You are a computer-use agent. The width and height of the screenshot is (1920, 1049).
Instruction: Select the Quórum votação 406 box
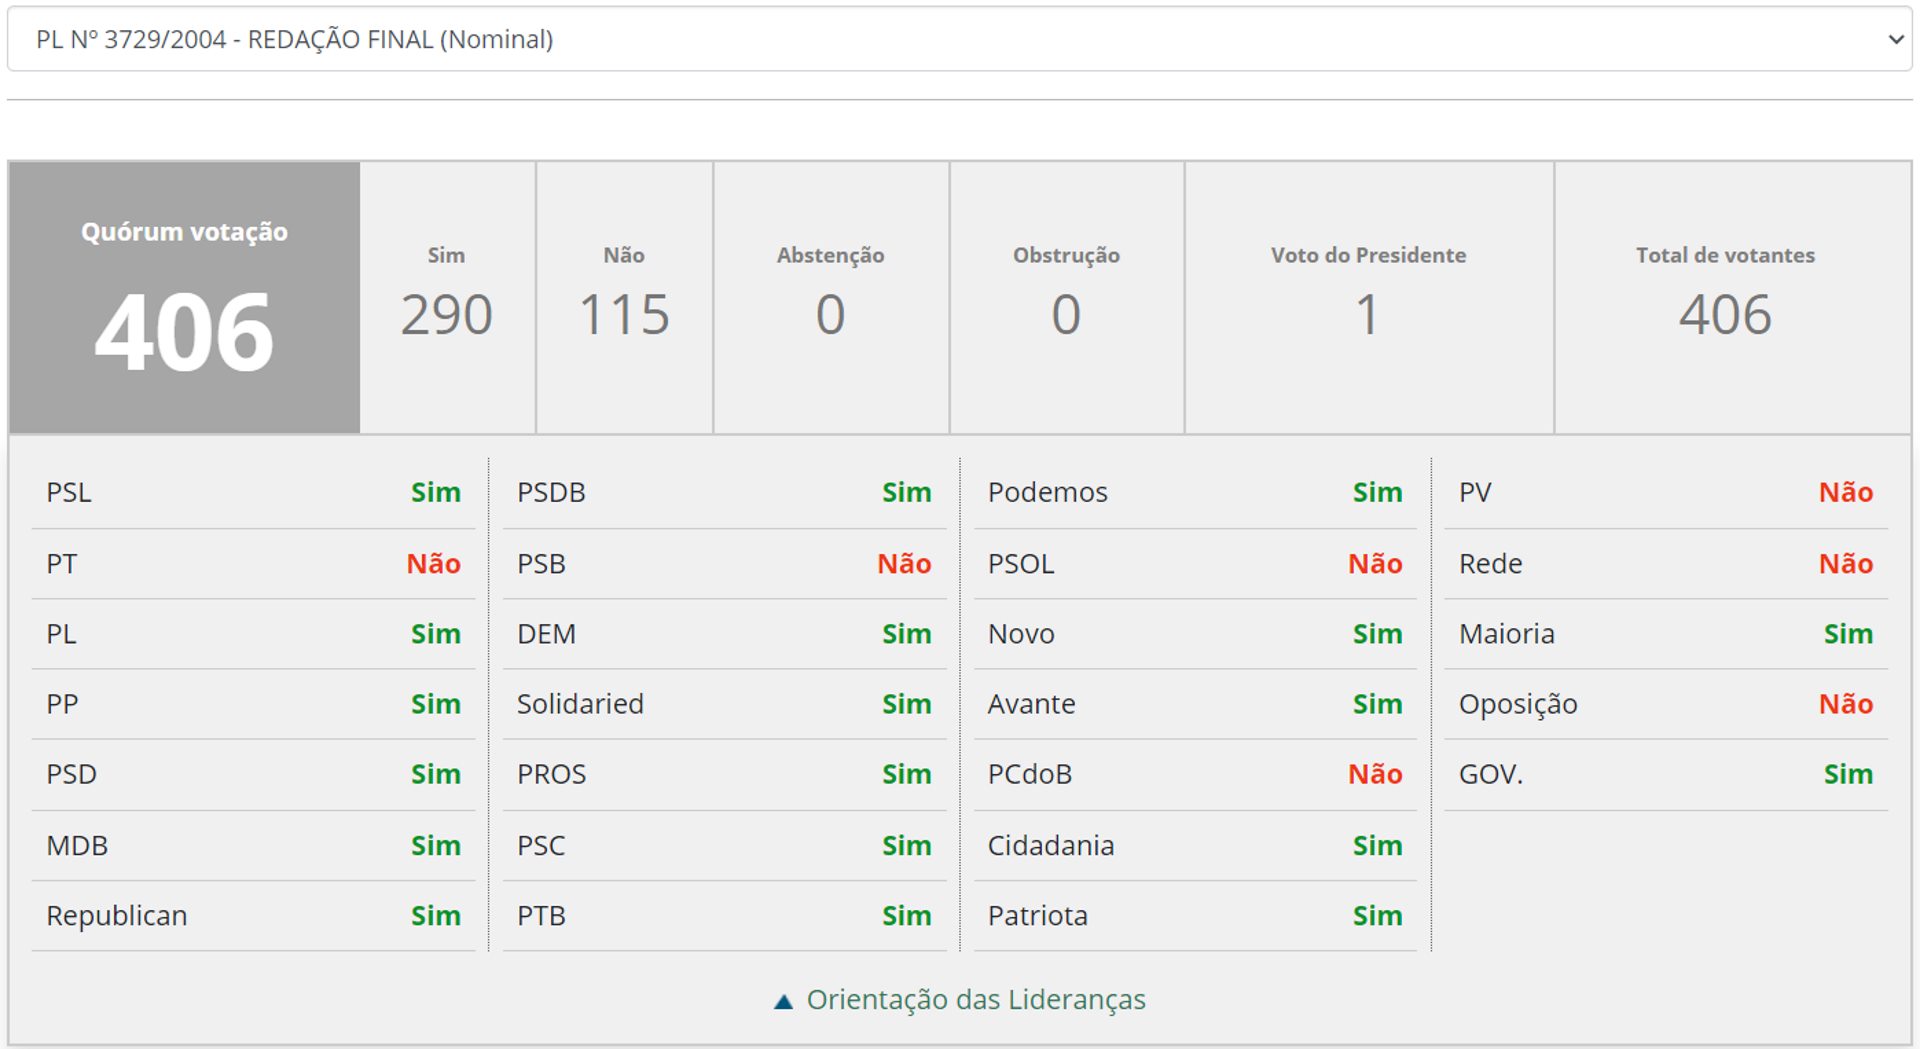coord(184,297)
